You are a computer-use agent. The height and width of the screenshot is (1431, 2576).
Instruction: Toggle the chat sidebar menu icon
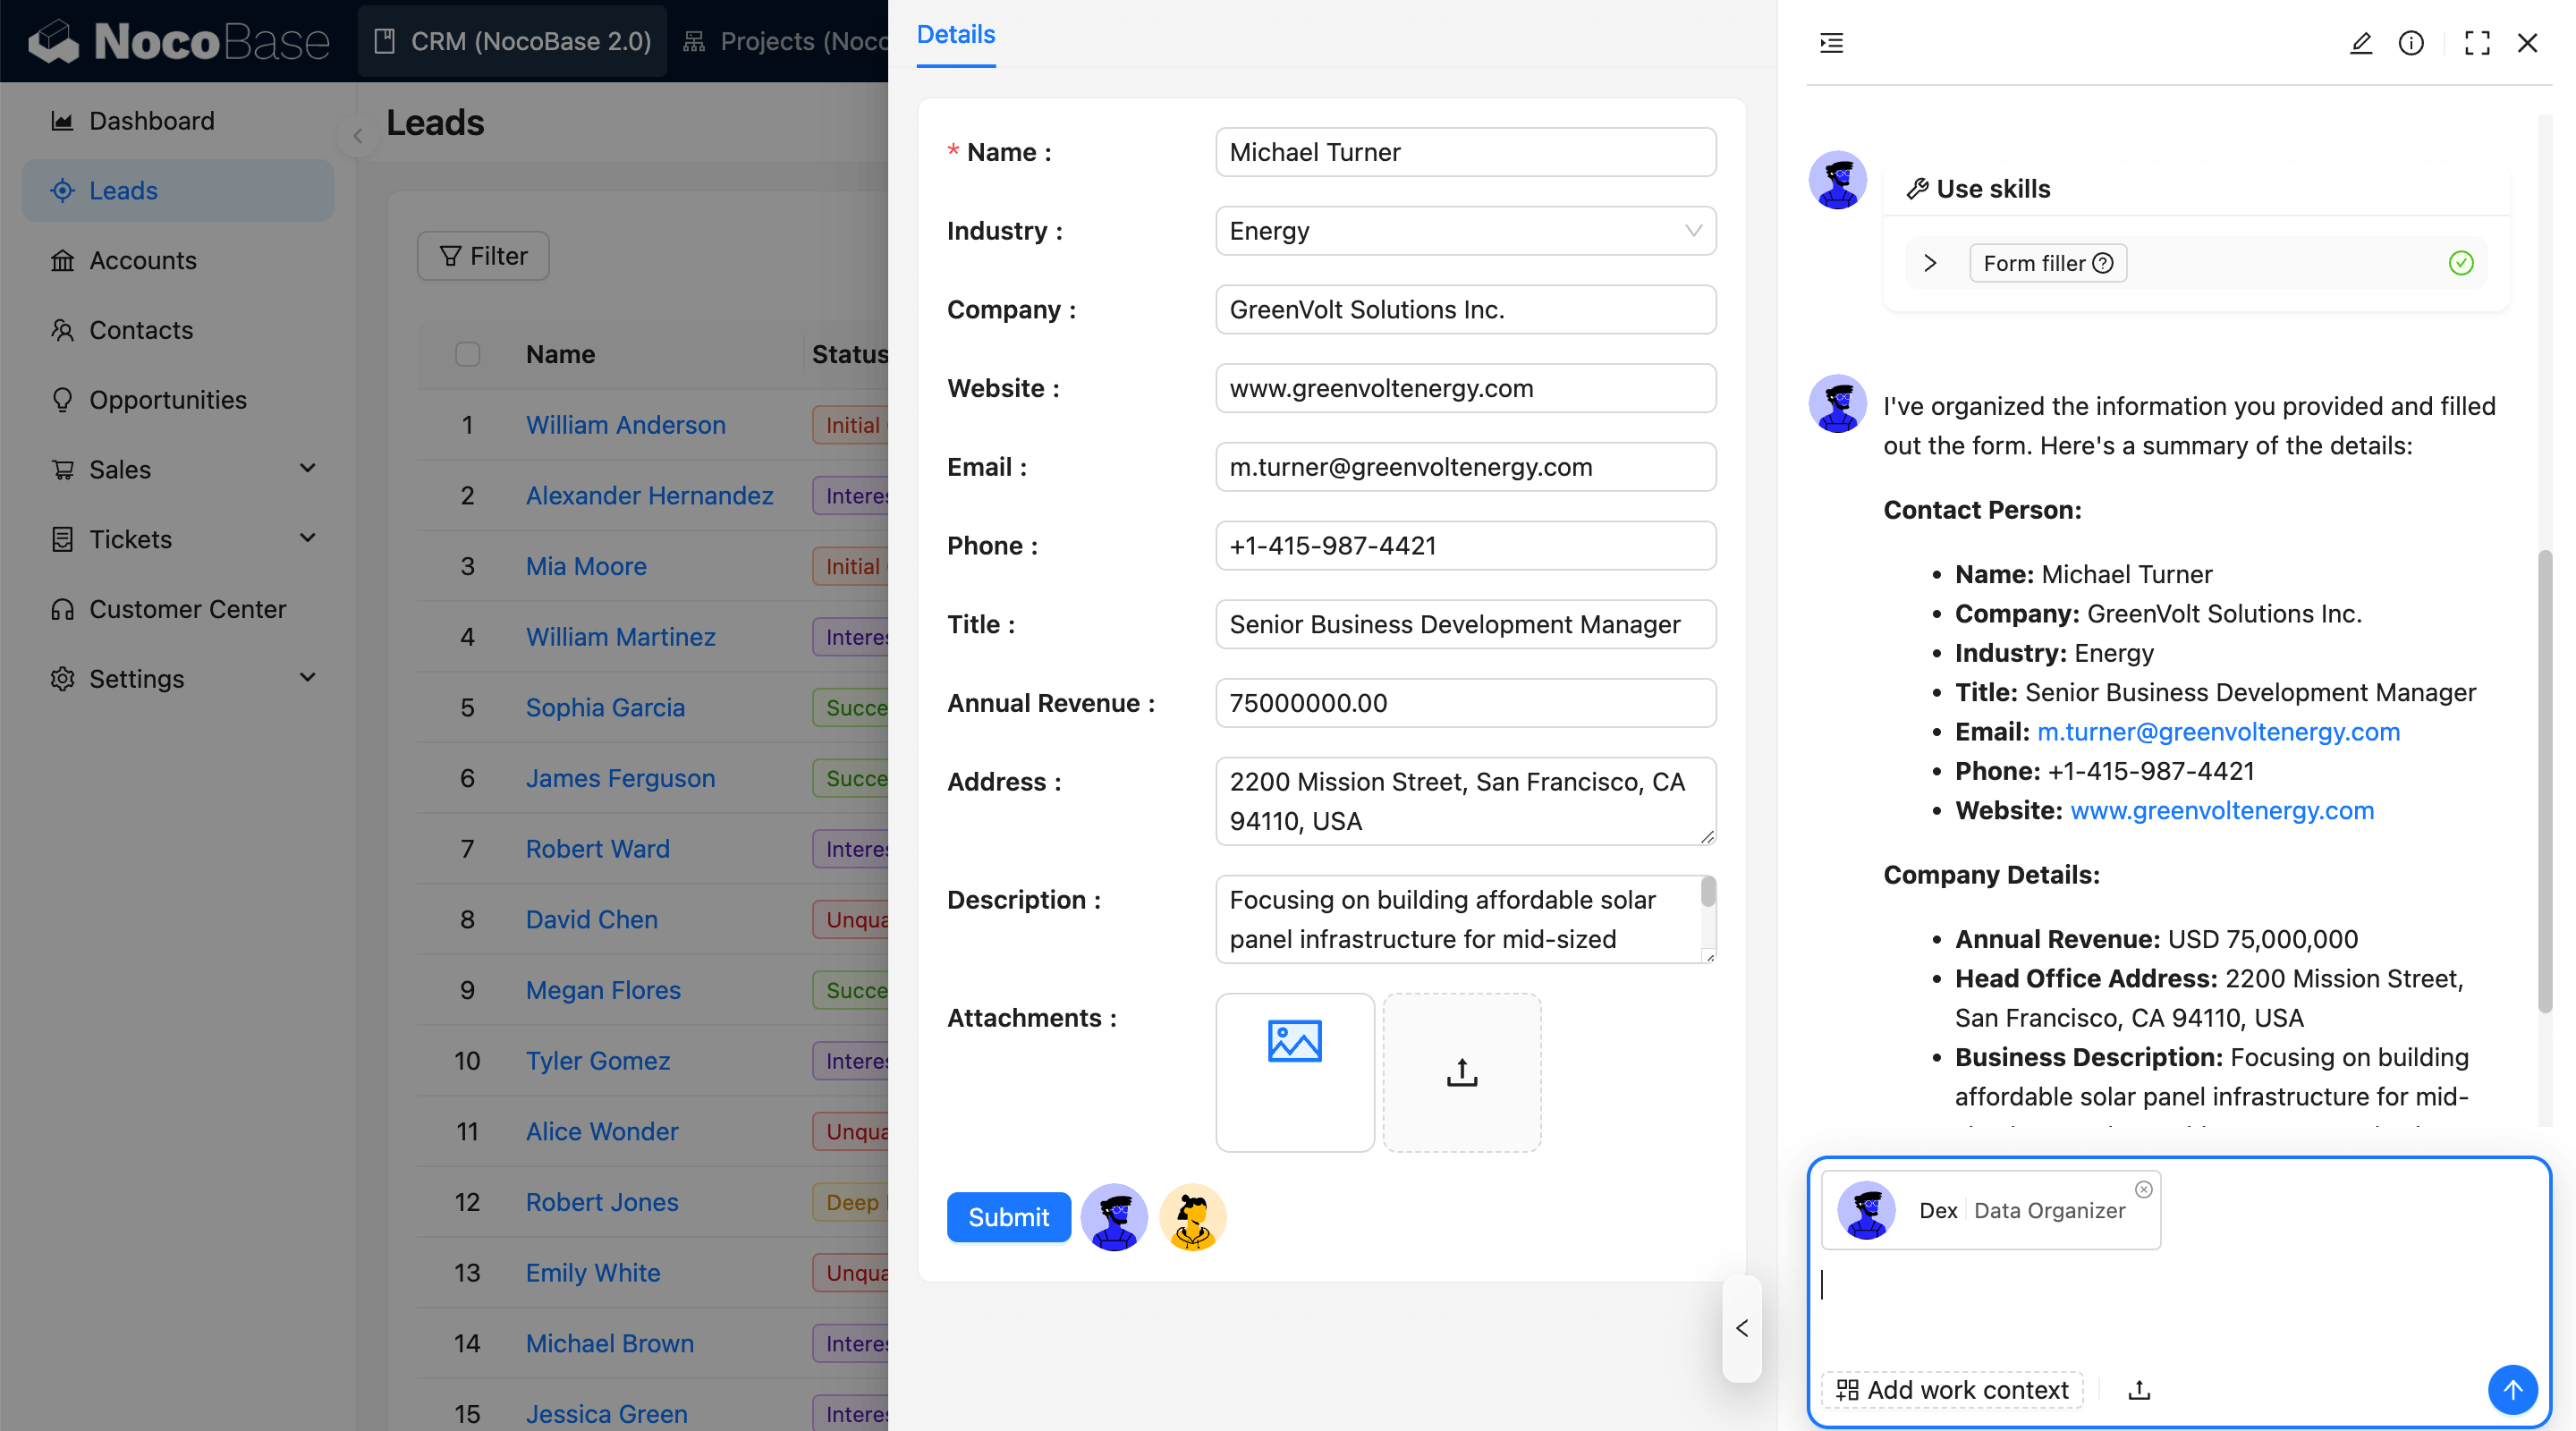1831,43
